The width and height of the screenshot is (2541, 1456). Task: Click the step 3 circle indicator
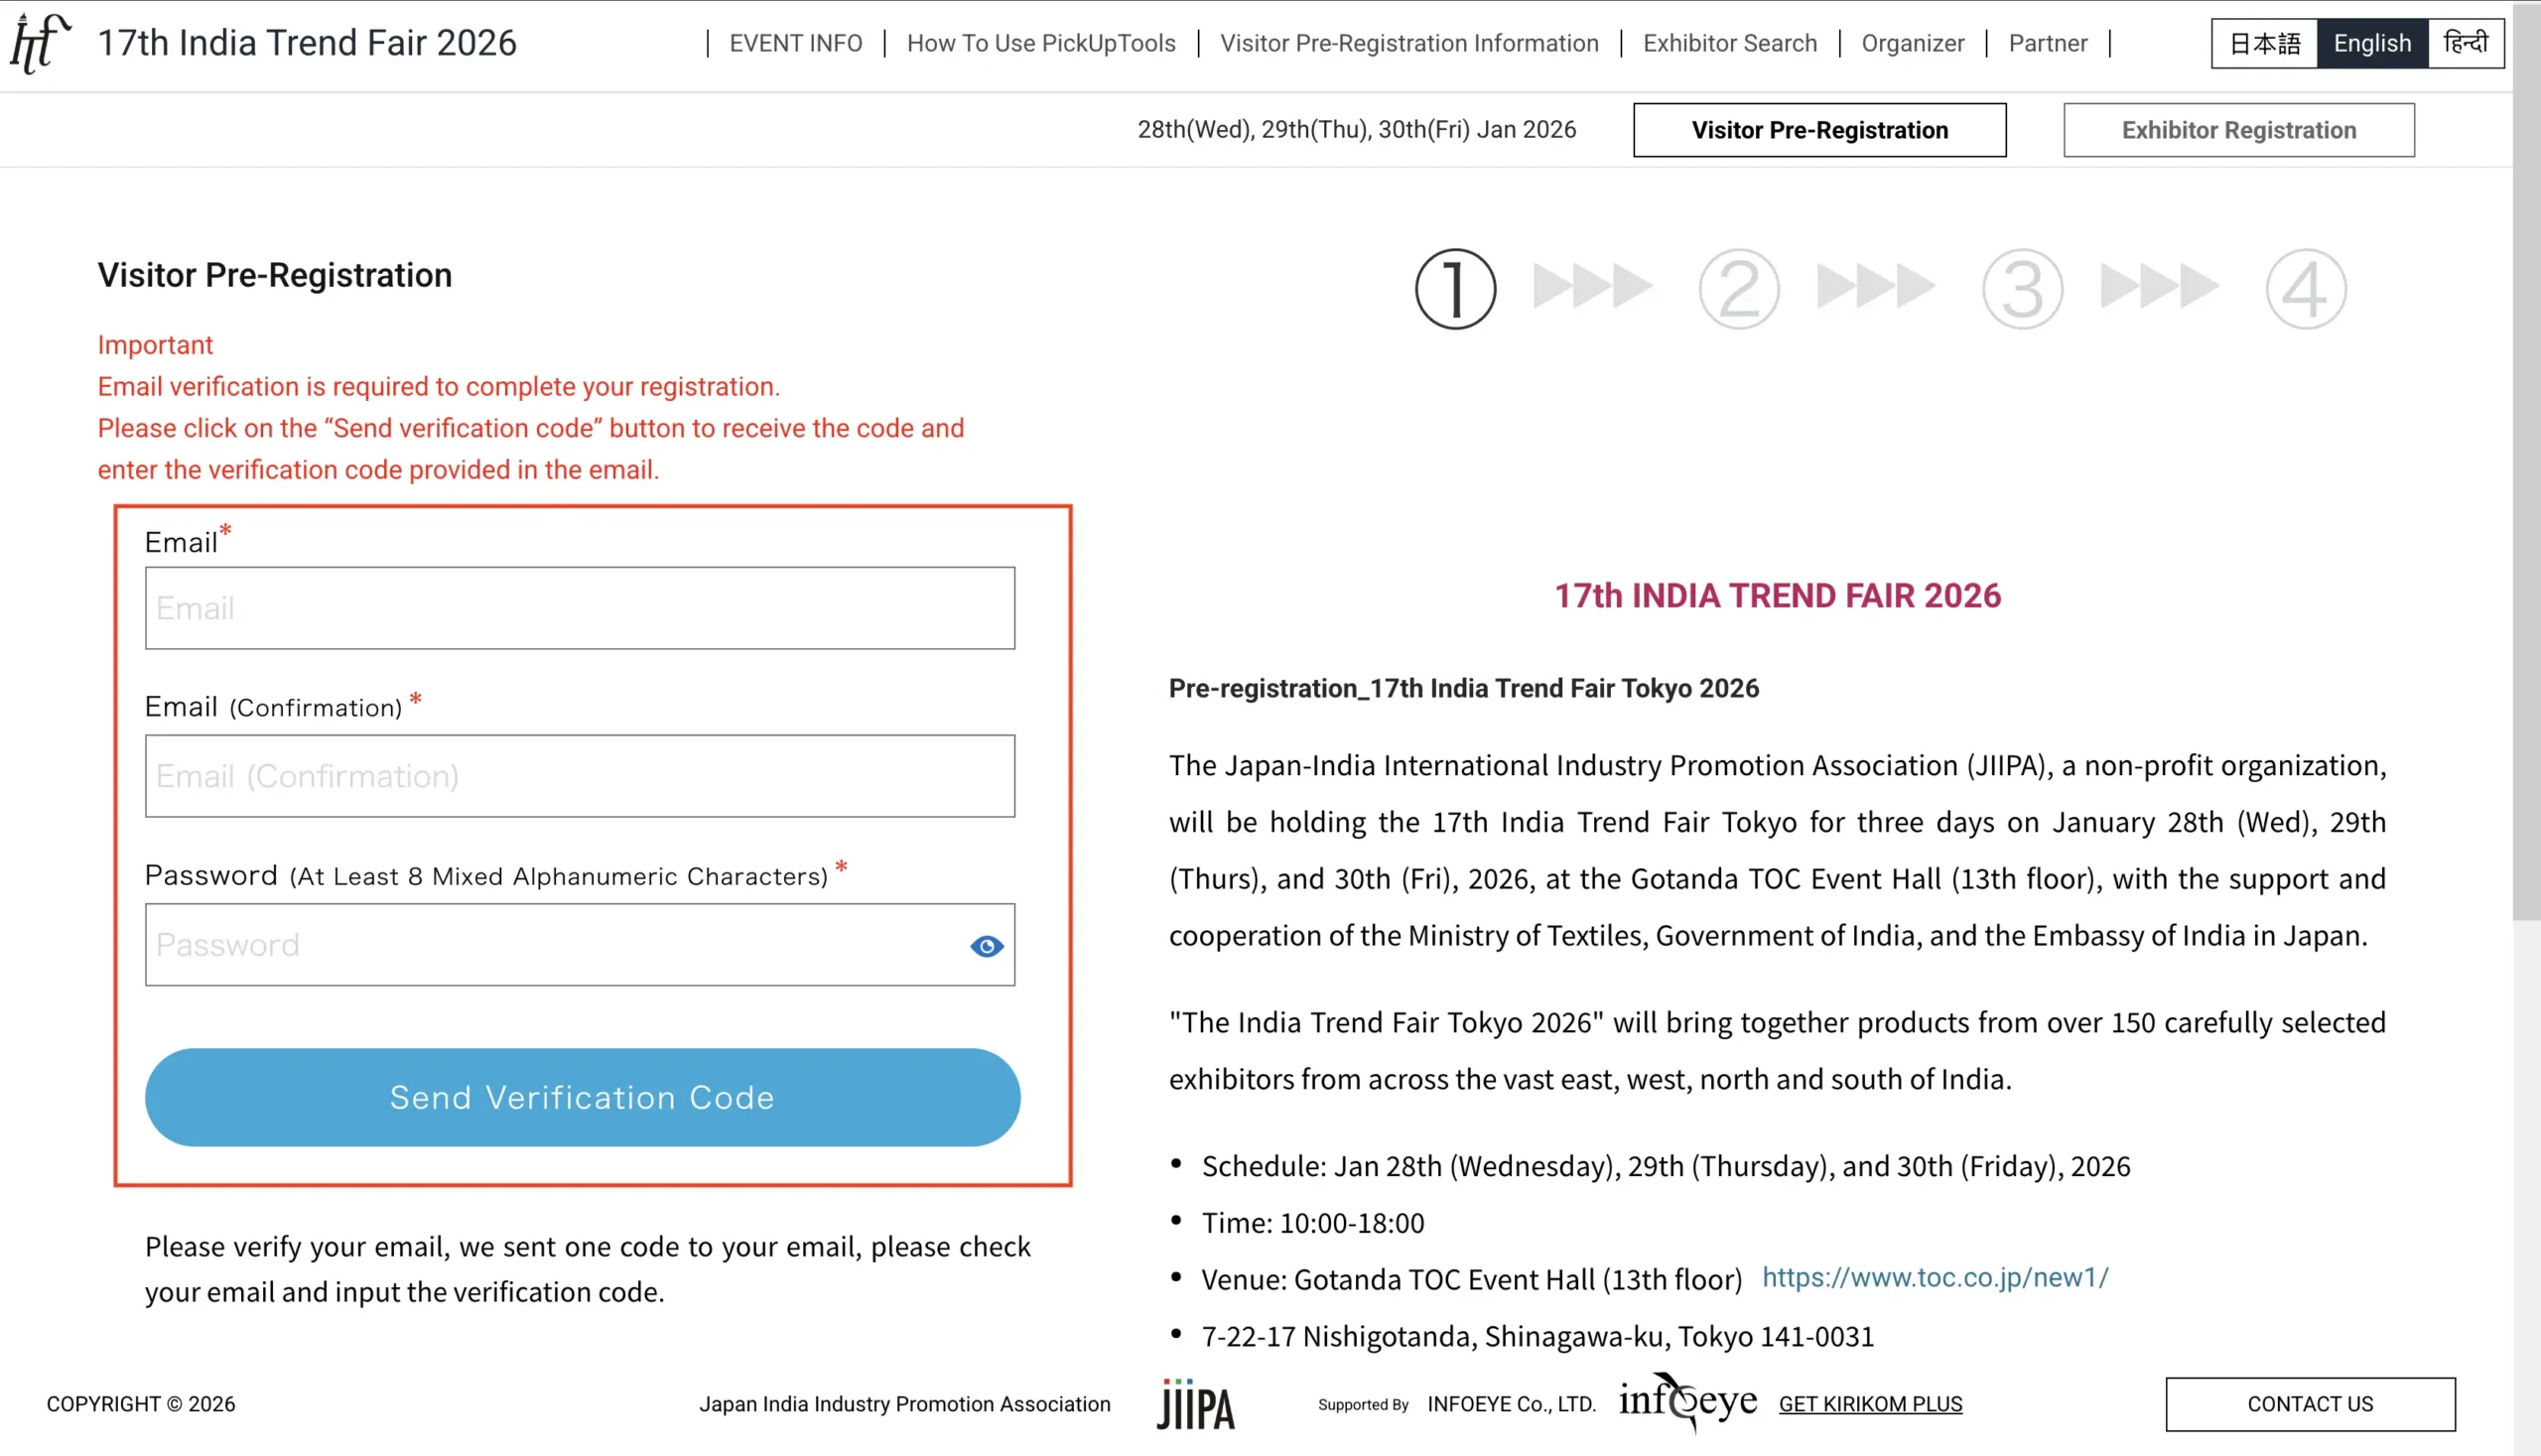[x=2022, y=289]
